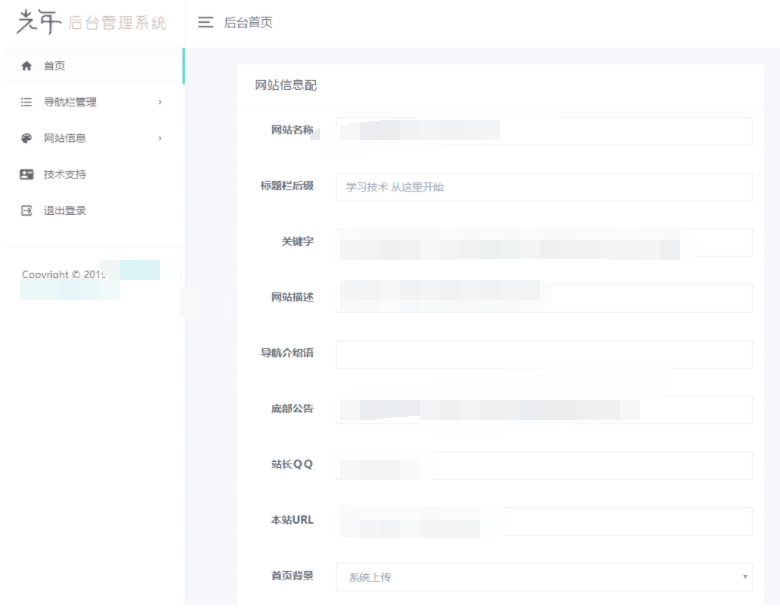The image size is (780, 610).
Task: Click the 标题栏后缀 text field
Action: (543, 187)
